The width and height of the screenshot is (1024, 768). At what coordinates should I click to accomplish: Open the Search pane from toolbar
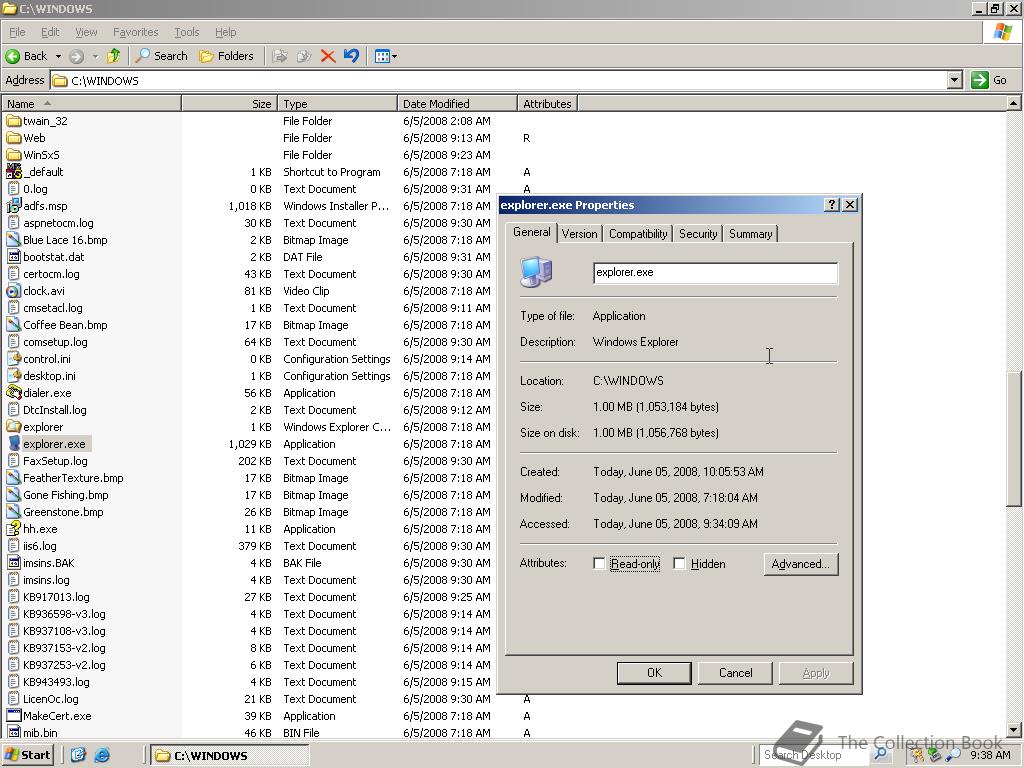tap(161, 56)
